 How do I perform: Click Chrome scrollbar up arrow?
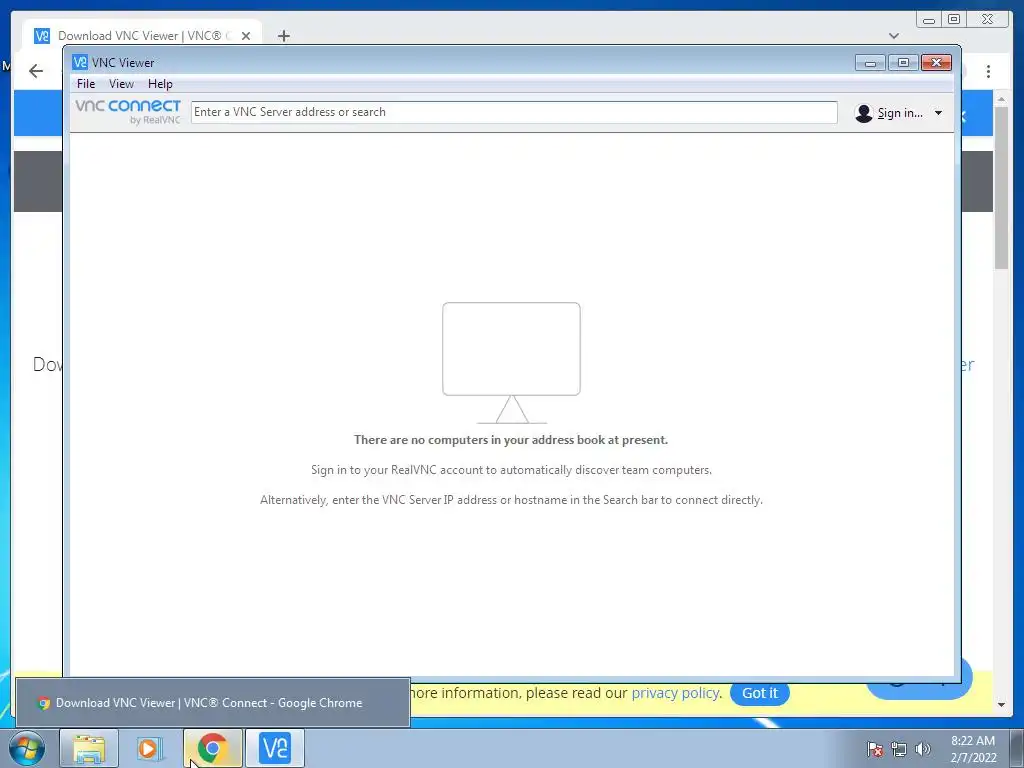tap(1001, 99)
